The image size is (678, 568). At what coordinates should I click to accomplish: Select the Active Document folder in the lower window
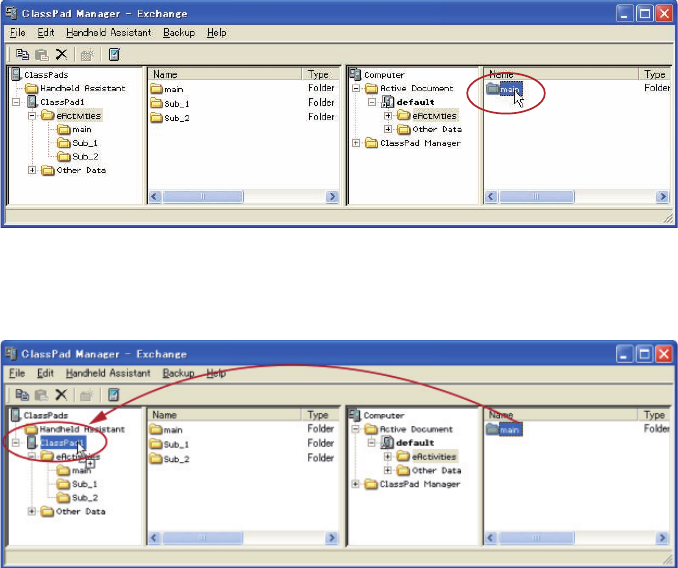409,429
